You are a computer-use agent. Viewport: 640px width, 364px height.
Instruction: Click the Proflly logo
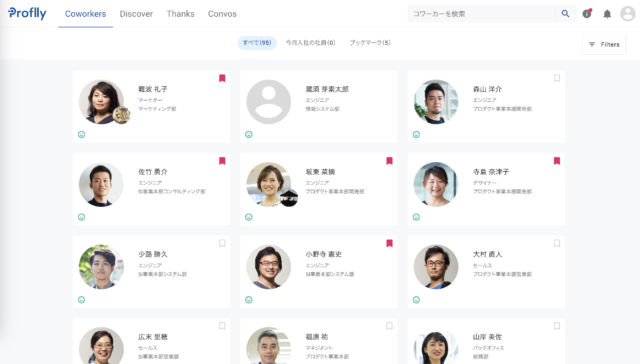27,13
